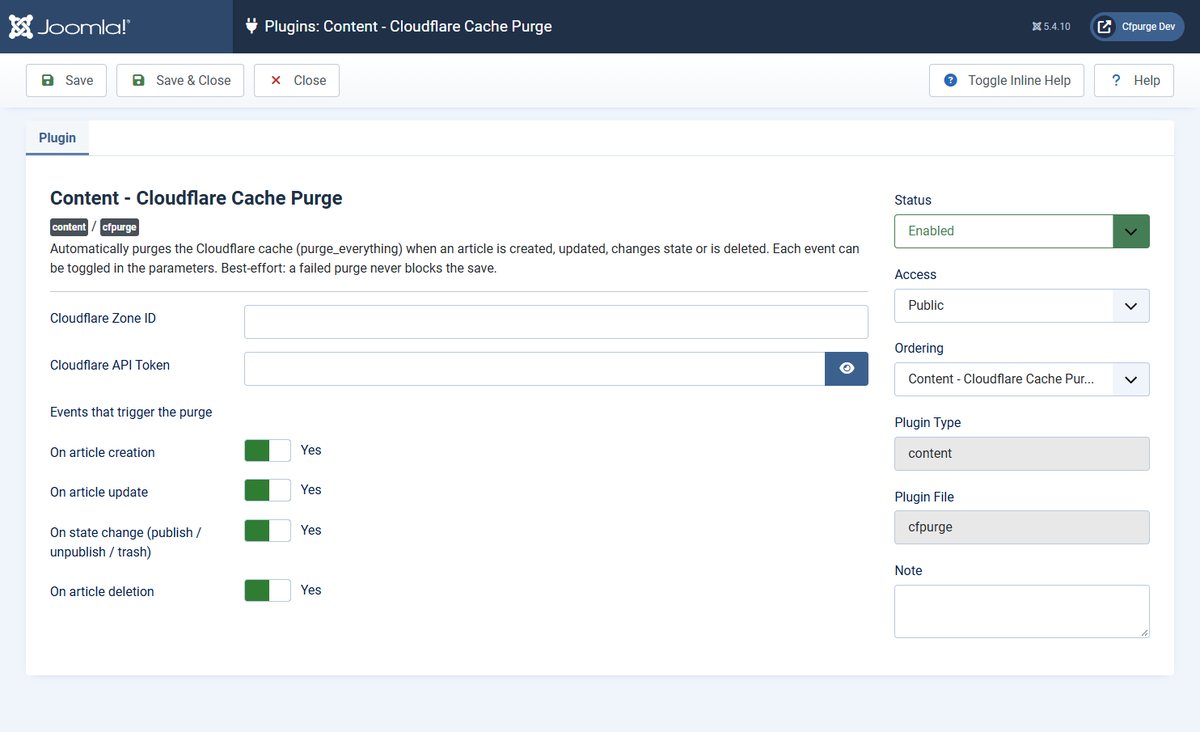Open the Ordering dropdown
Screen dimensions: 1200x732
click(x=1022, y=379)
